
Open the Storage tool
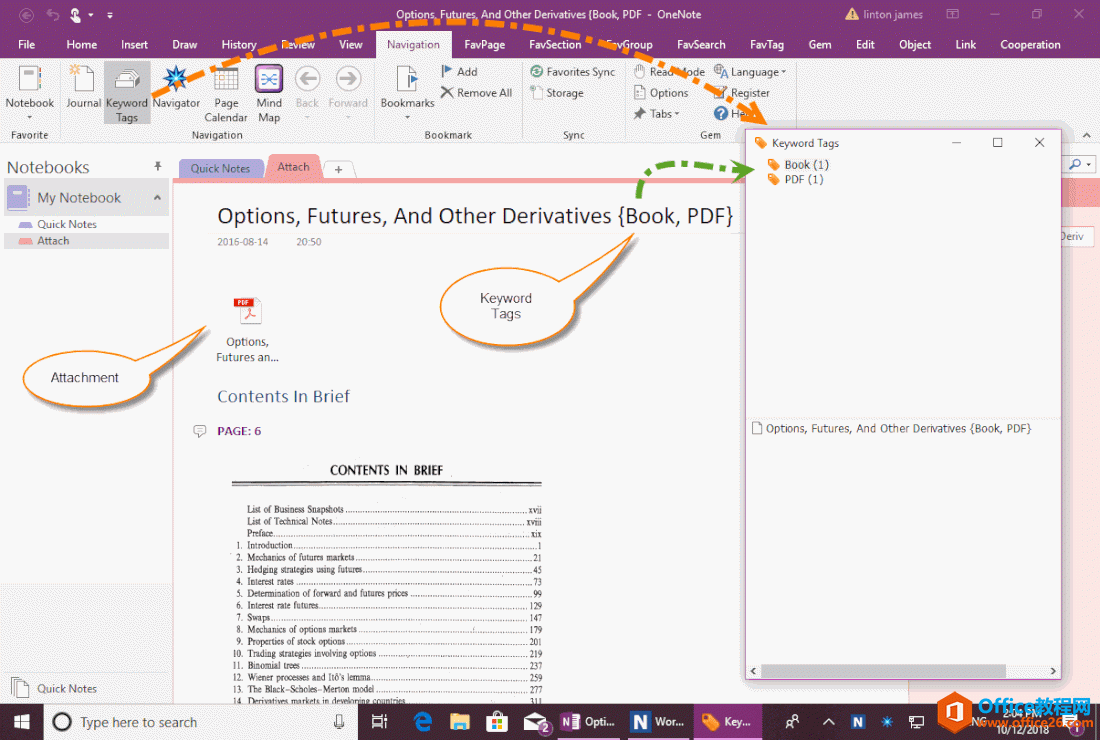[562, 92]
